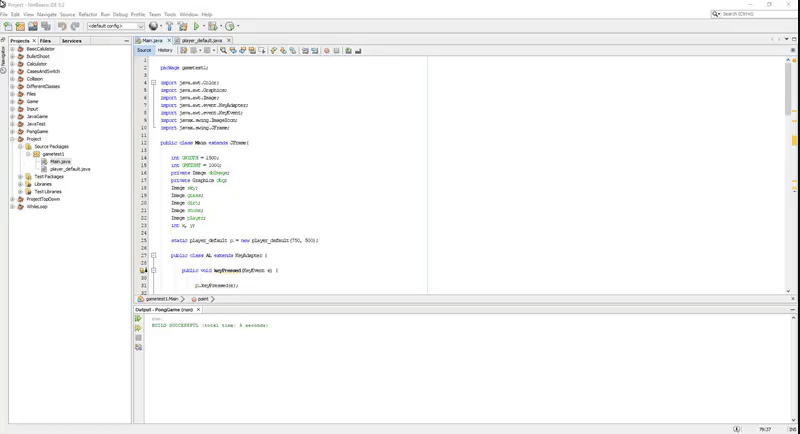800x434 pixels.
Task: Collapse the import block fold marker
Action: pyautogui.click(x=153, y=83)
